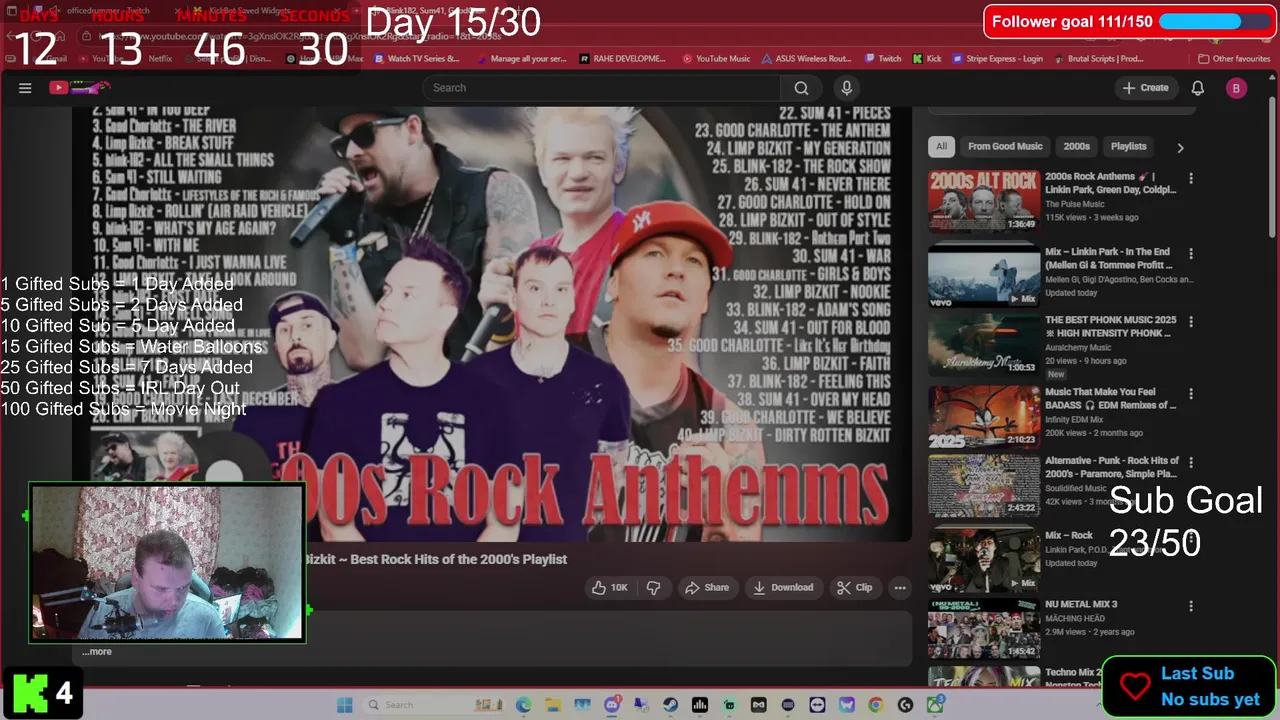Screen dimensions: 1280x720
Task: Open Discord from taskbar
Action: 612,705
